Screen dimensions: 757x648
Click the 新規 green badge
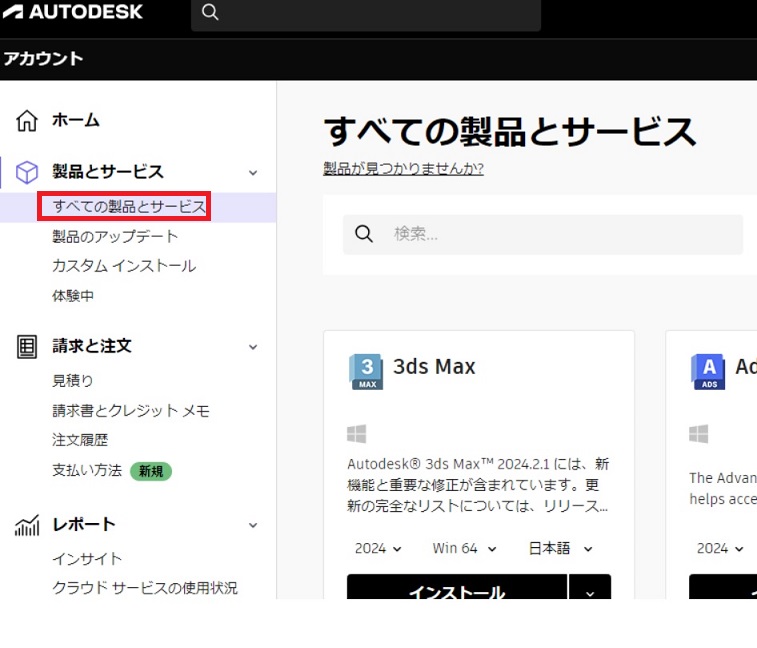tap(151, 471)
